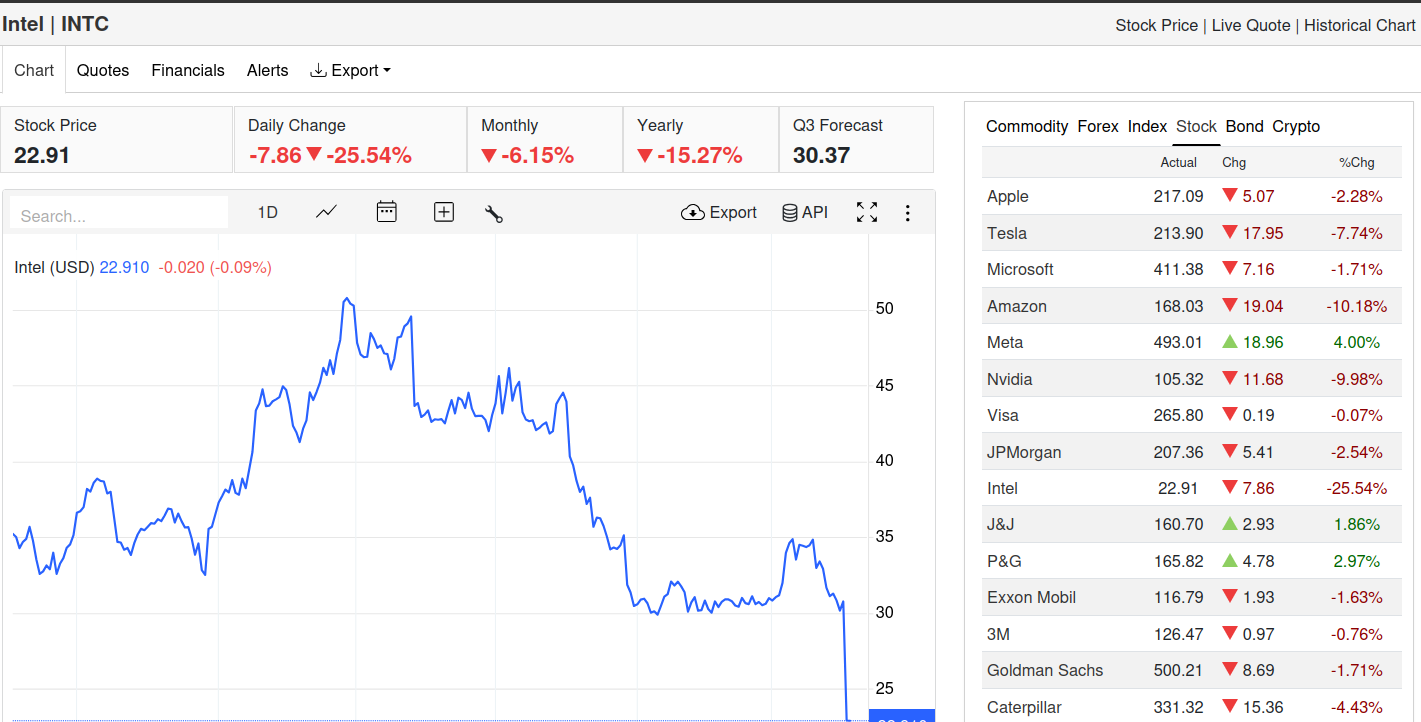Click Nvidia's 105.32 actual price cell
The width and height of the screenshot is (1421, 722).
click(1178, 379)
